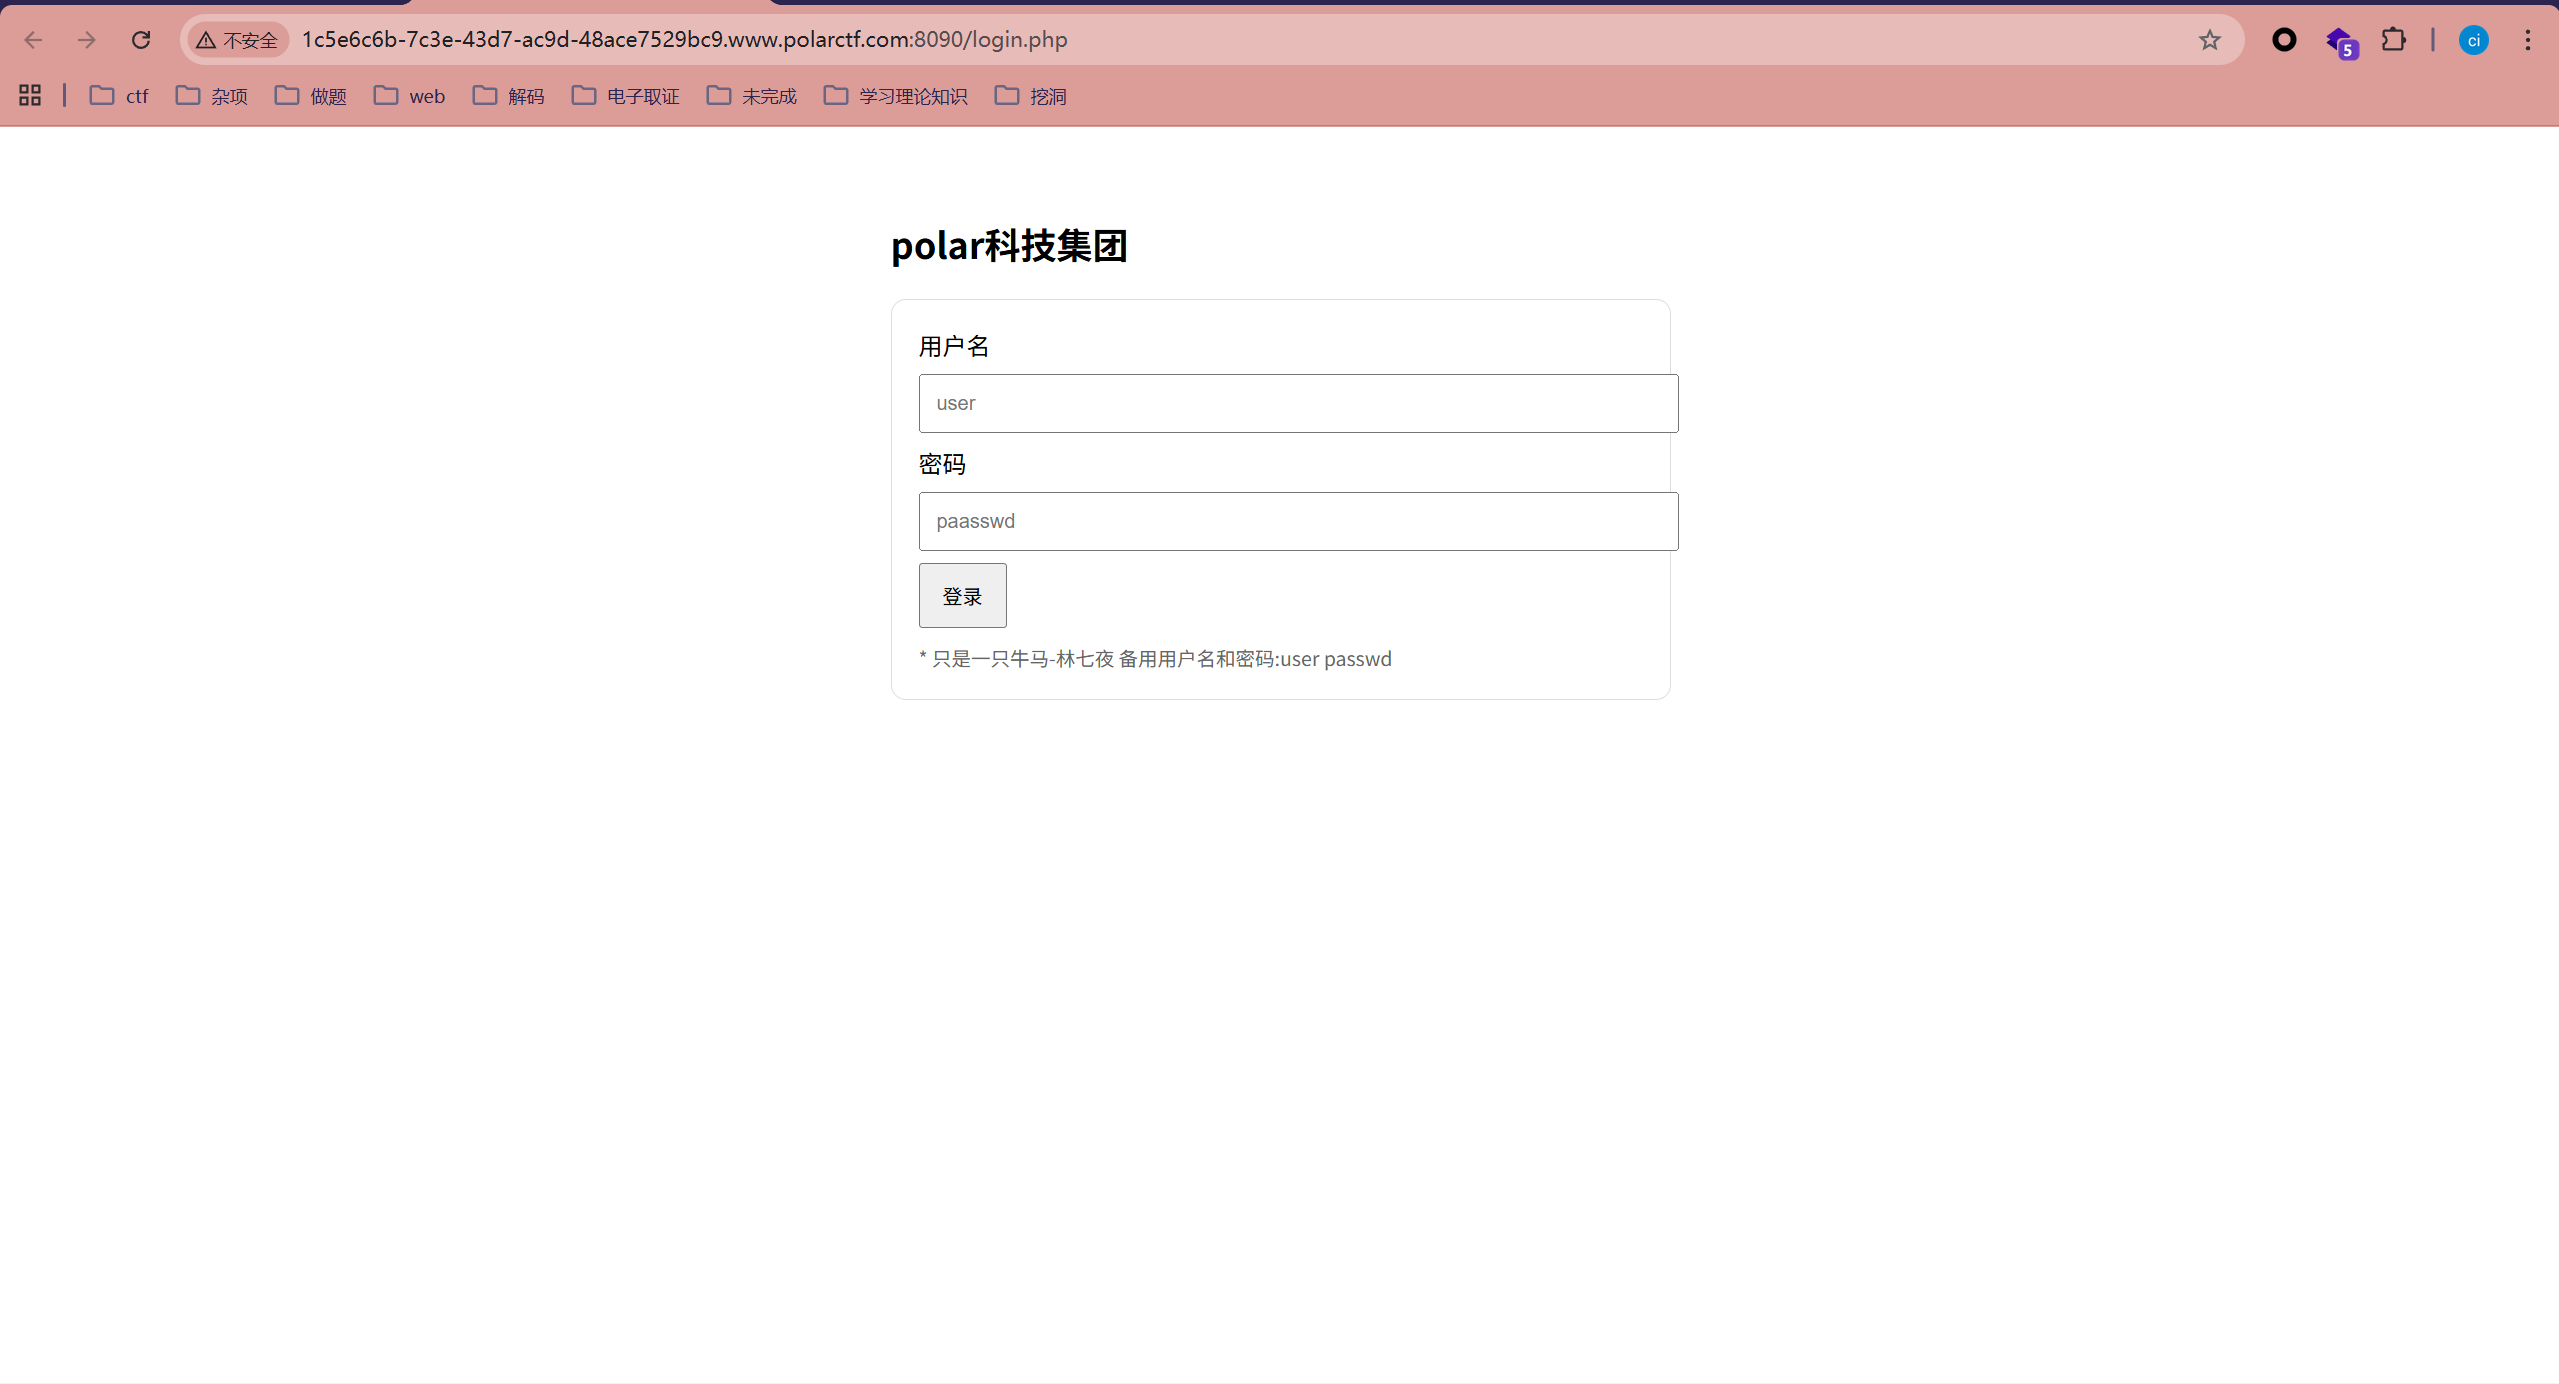Focus the 用户名 username input field
The width and height of the screenshot is (2559, 1384).
click(1298, 404)
